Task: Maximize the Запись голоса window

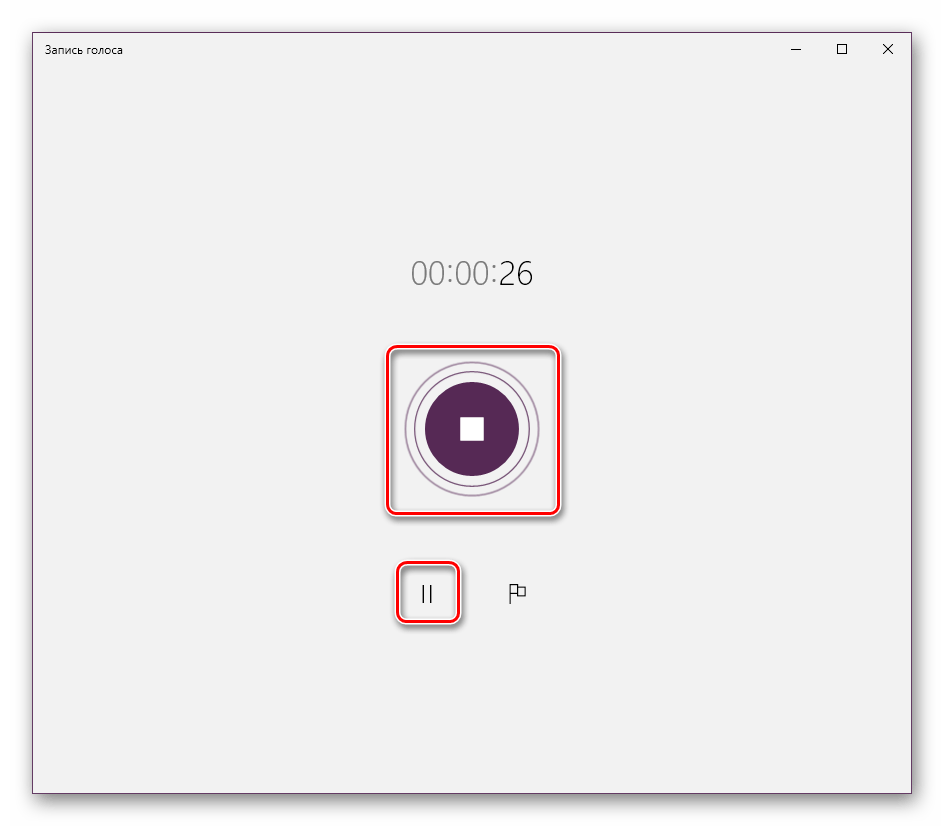Action: [x=842, y=49]
